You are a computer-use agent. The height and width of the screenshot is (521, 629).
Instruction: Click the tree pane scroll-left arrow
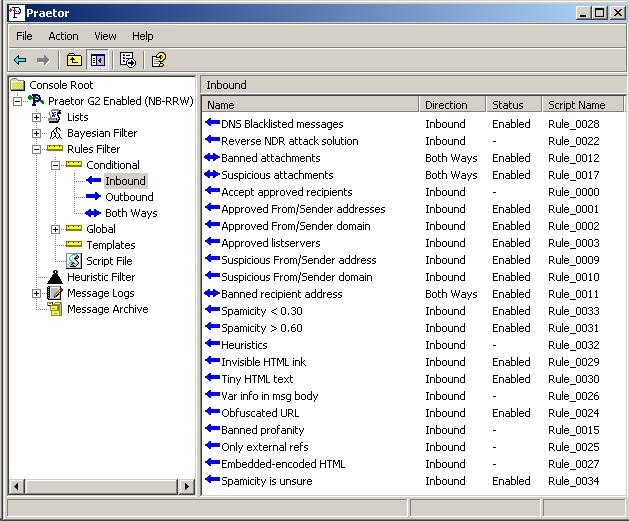pyautogui.click(x=16, y=487)
